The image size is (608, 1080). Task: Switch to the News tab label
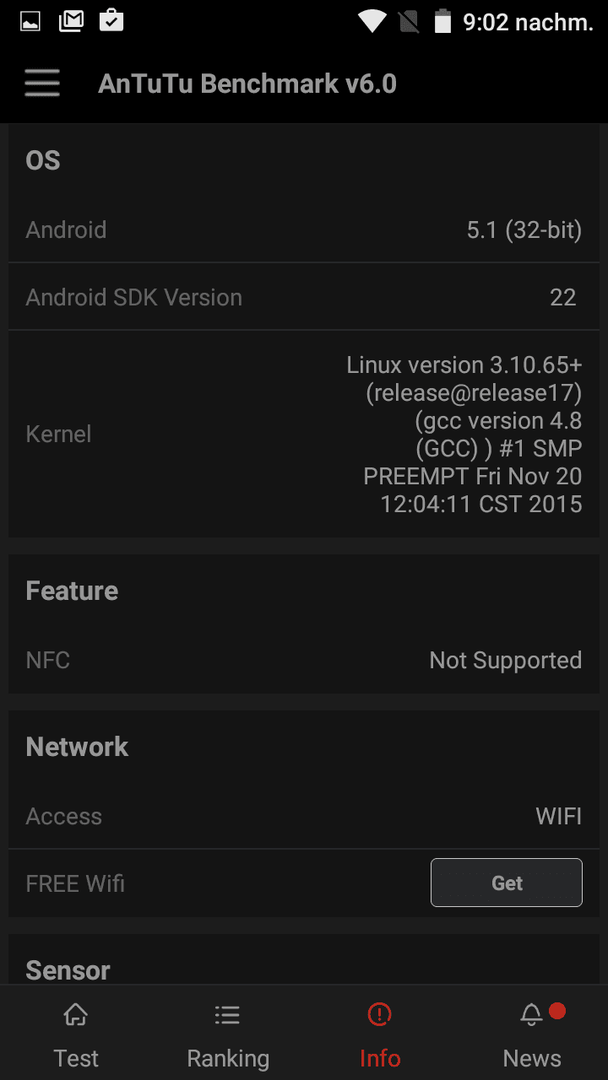532,1058
